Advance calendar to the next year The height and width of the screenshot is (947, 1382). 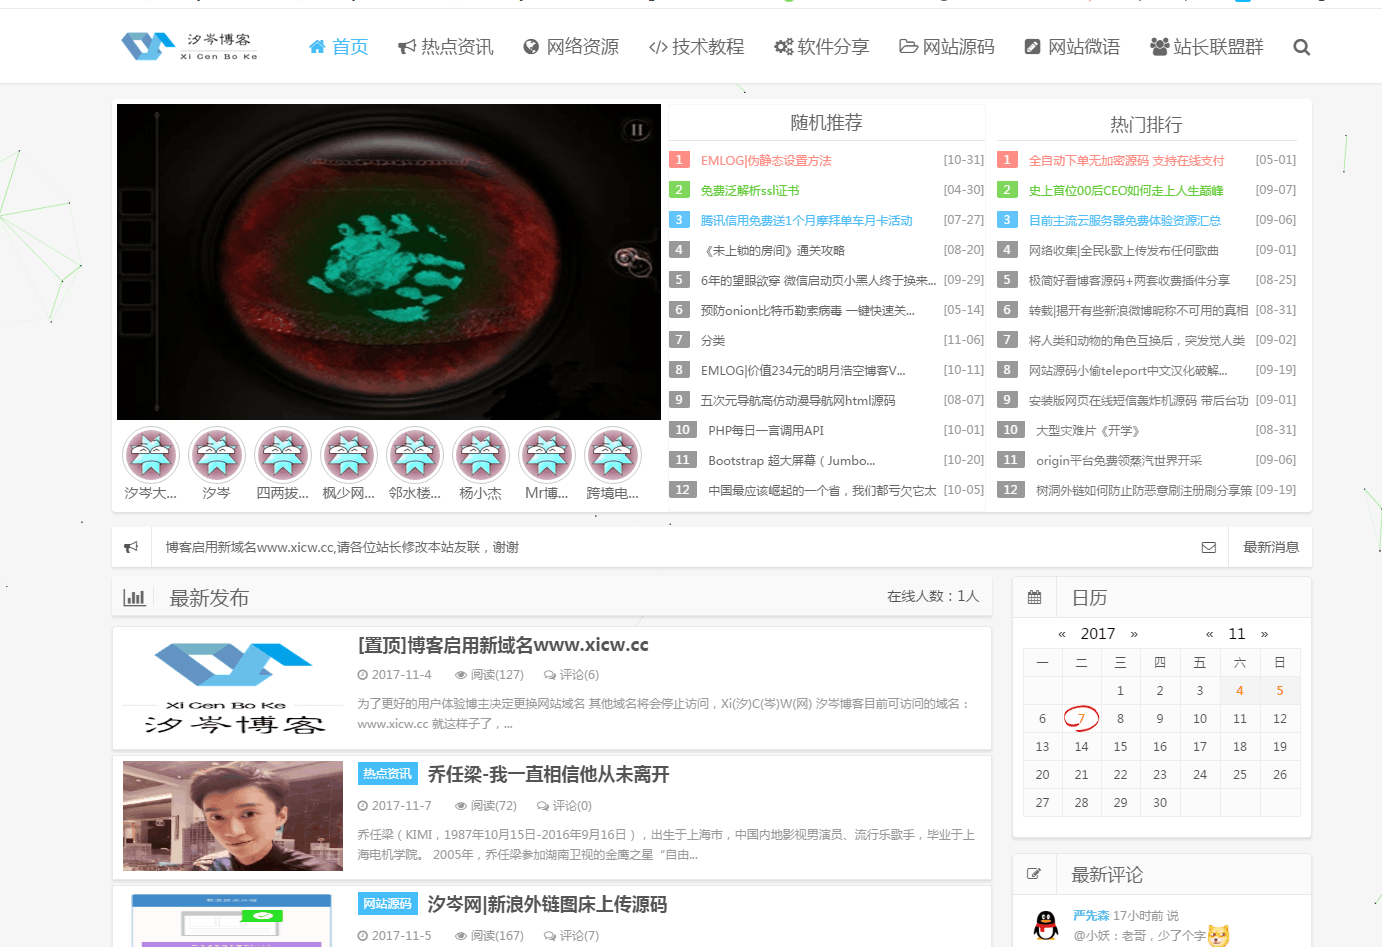click(1134, 634)
